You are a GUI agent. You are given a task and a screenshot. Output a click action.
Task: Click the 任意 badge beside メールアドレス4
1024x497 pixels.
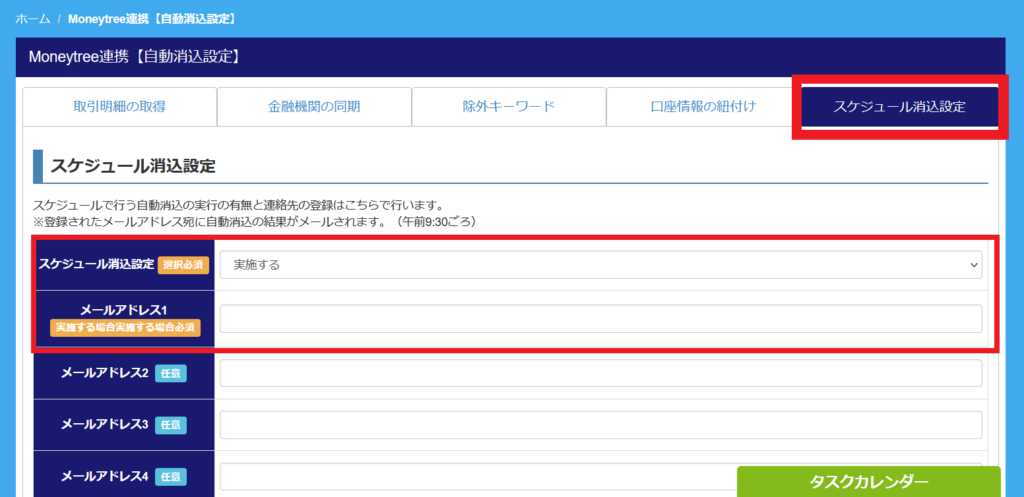[x=170, y=477]
